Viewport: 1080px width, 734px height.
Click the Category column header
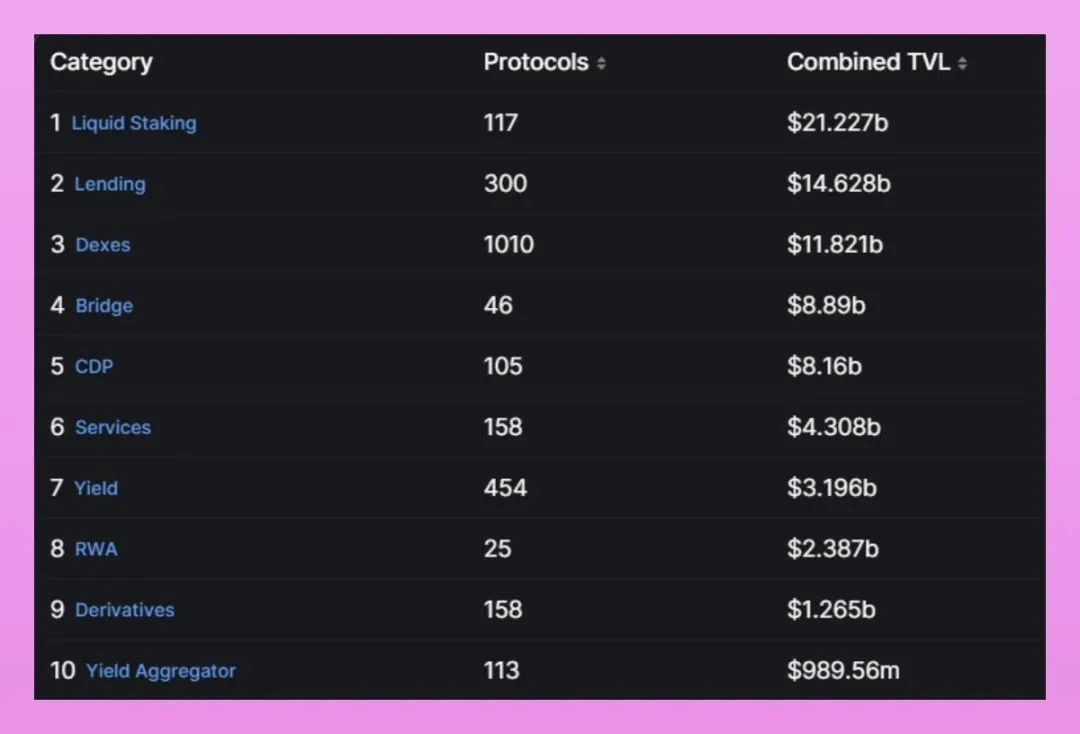pyautogui.click(x=101, y=62)
